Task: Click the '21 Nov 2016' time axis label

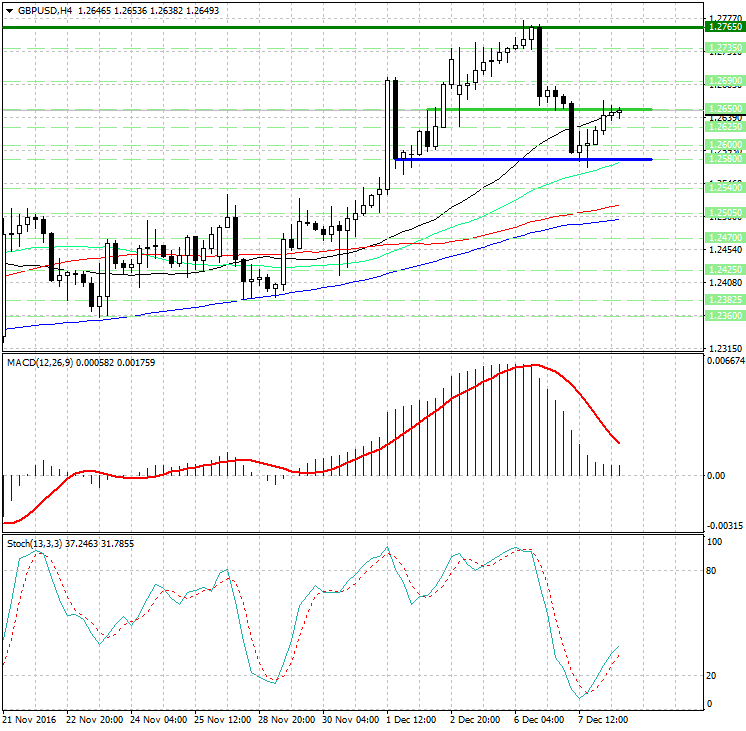Action: [x=30, y=719]
